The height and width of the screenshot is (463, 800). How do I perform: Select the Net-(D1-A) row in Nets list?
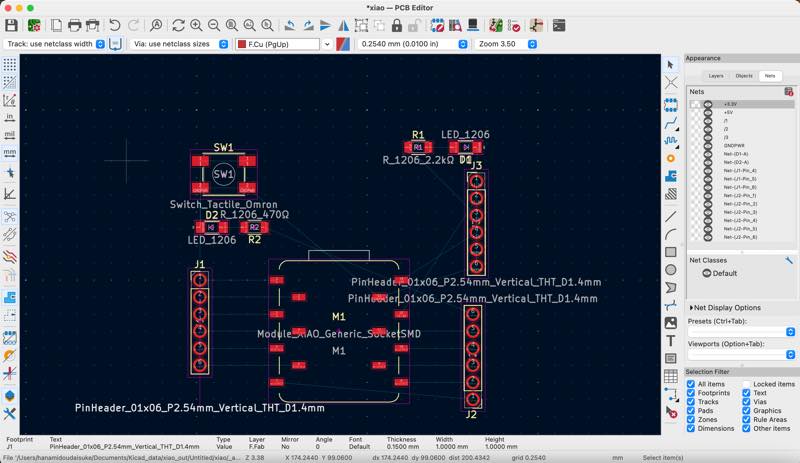click(x=742, y=154)
